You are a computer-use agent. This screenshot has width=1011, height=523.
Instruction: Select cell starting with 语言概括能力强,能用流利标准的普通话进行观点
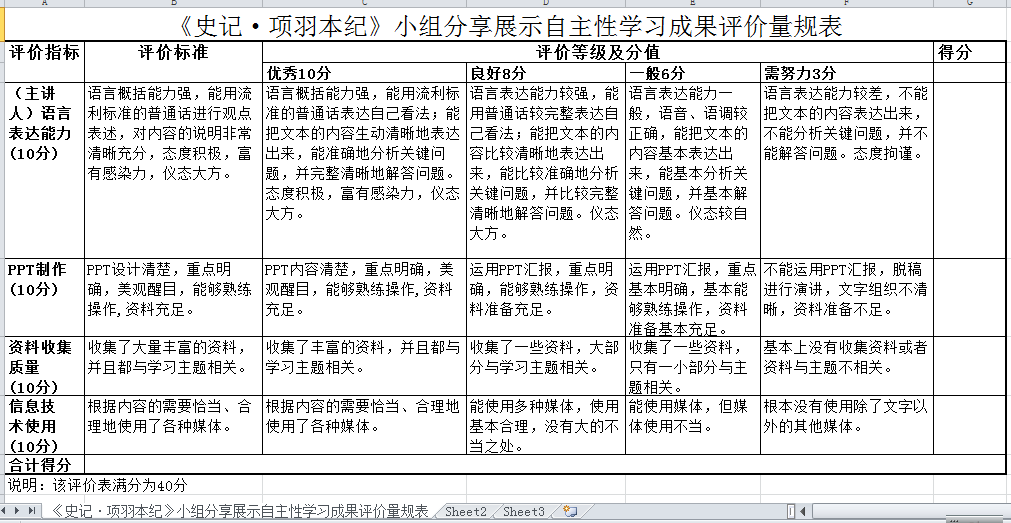pos(173,170)
